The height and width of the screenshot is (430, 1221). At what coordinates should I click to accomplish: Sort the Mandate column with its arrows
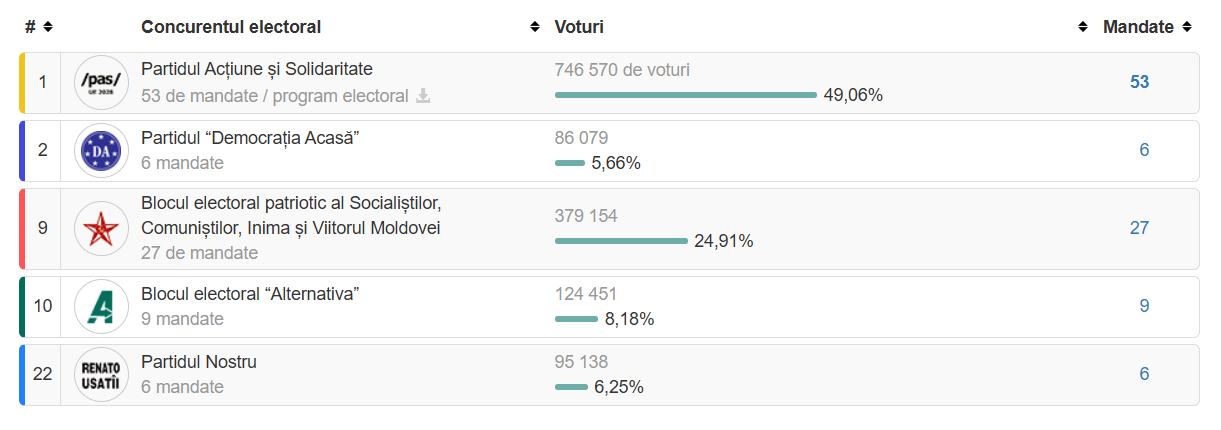[x=1187, y=27]
